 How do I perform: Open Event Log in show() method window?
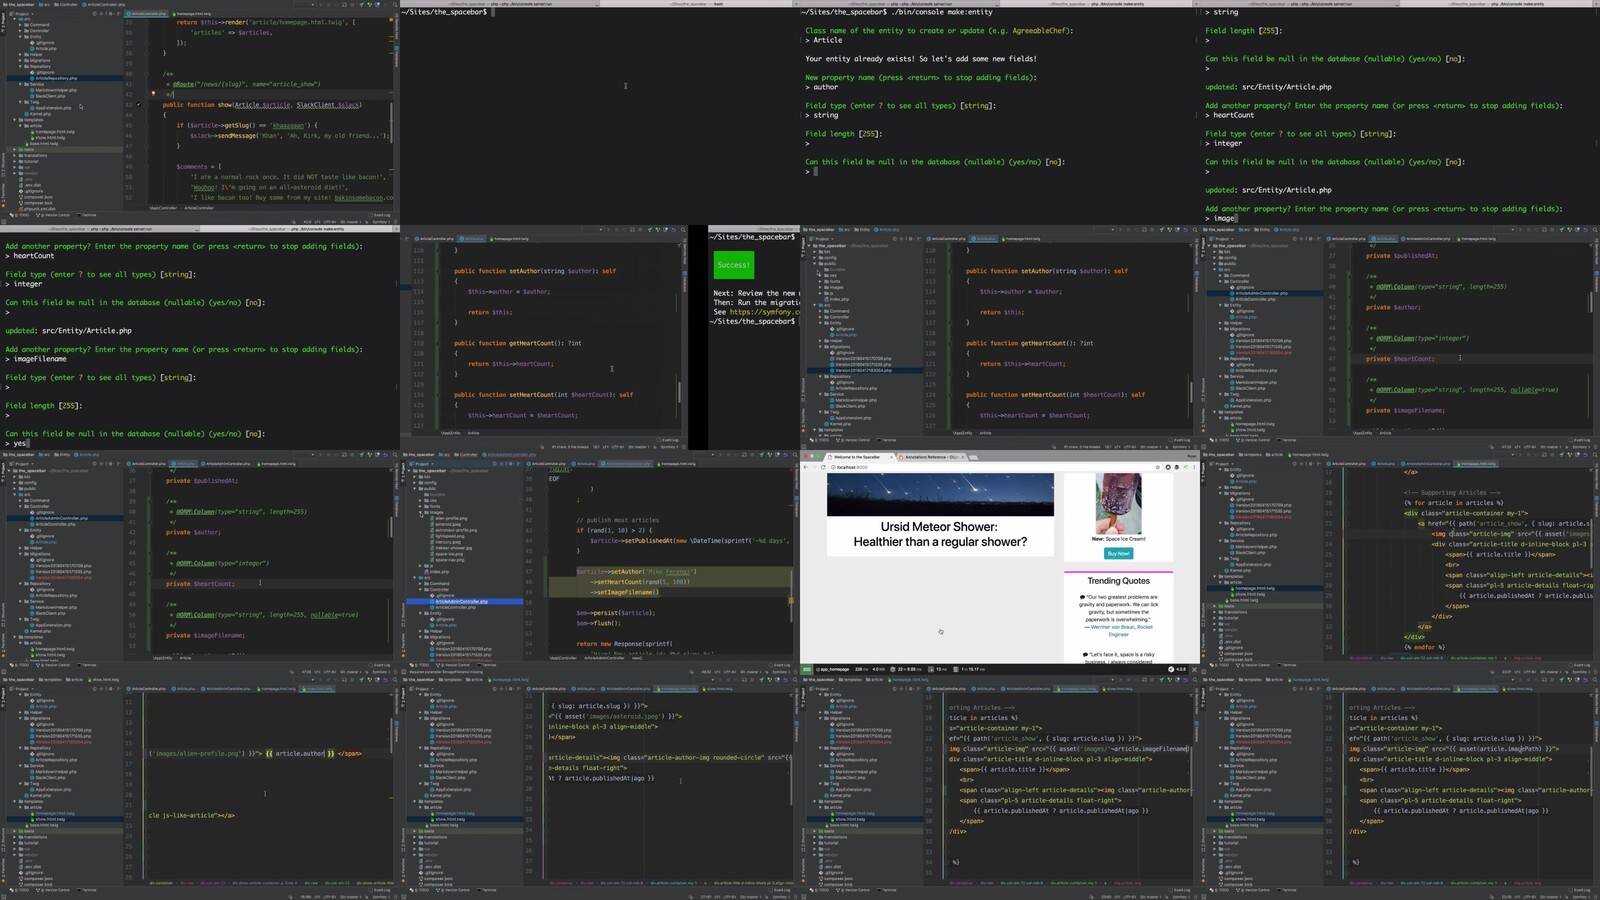click(x=381, y=215)
